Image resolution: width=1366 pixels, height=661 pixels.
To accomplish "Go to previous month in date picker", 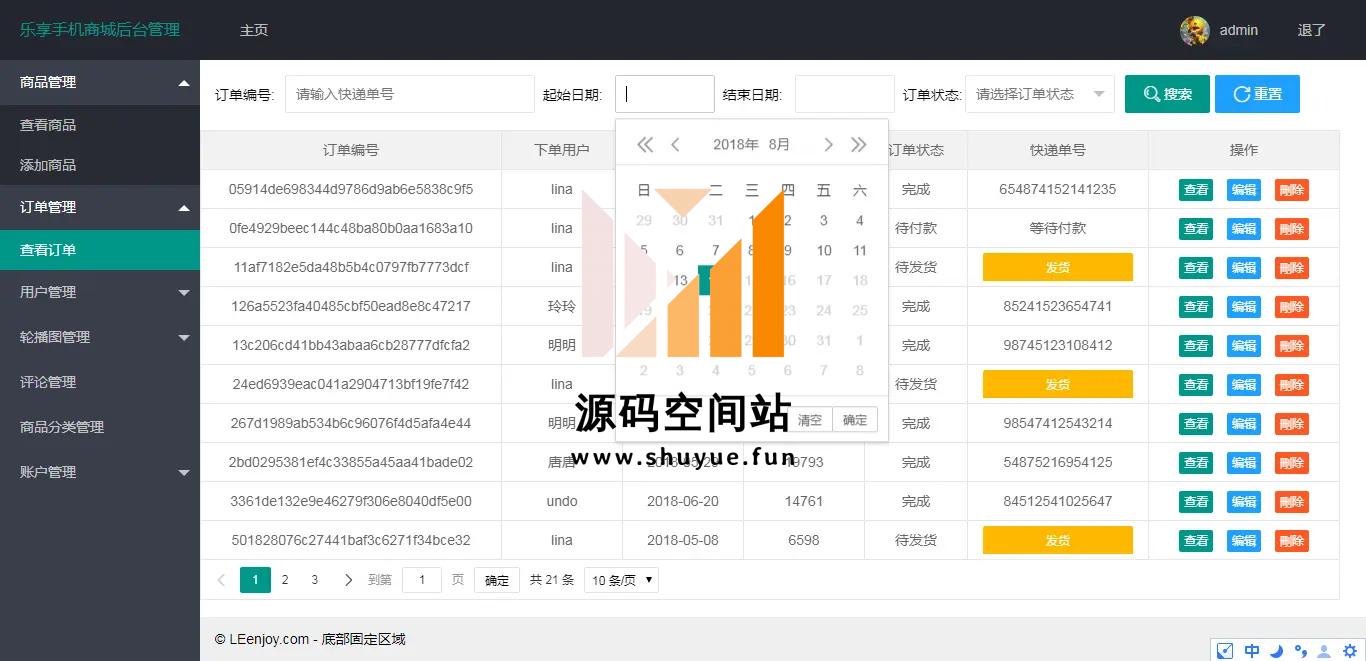I will [x=676, y=145].
